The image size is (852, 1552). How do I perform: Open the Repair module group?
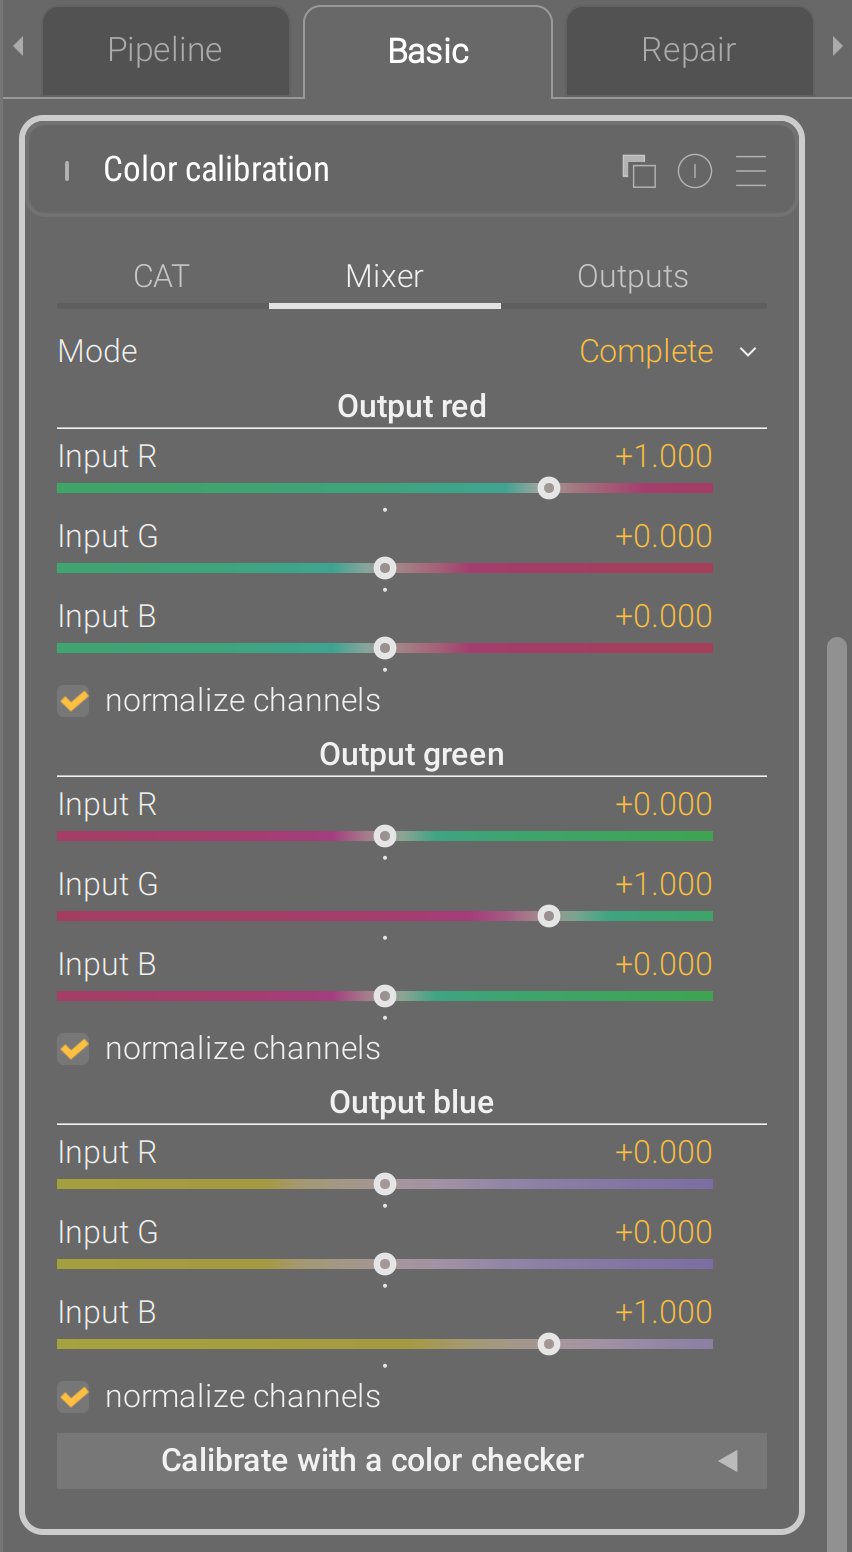(x=688, y=51)
